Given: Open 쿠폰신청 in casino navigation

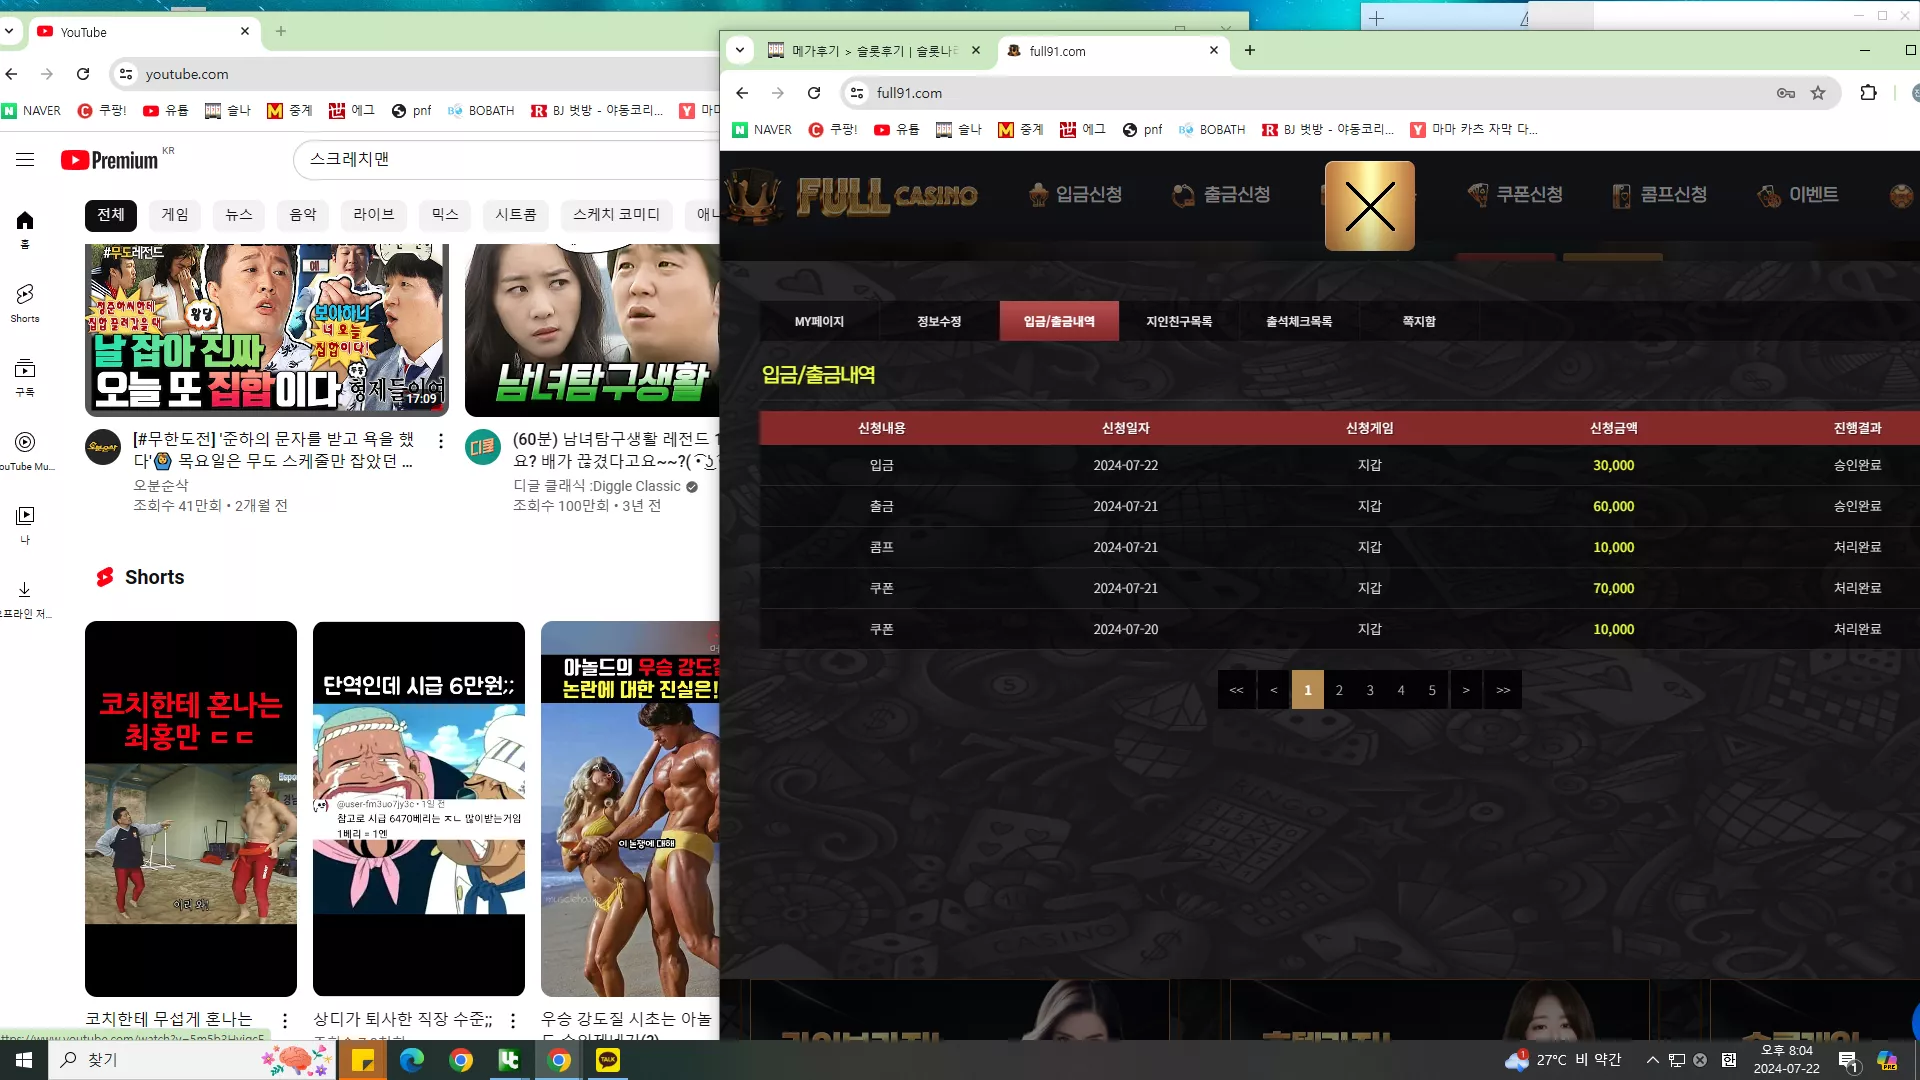Looking at the screenshot, I should [1515, 195].
